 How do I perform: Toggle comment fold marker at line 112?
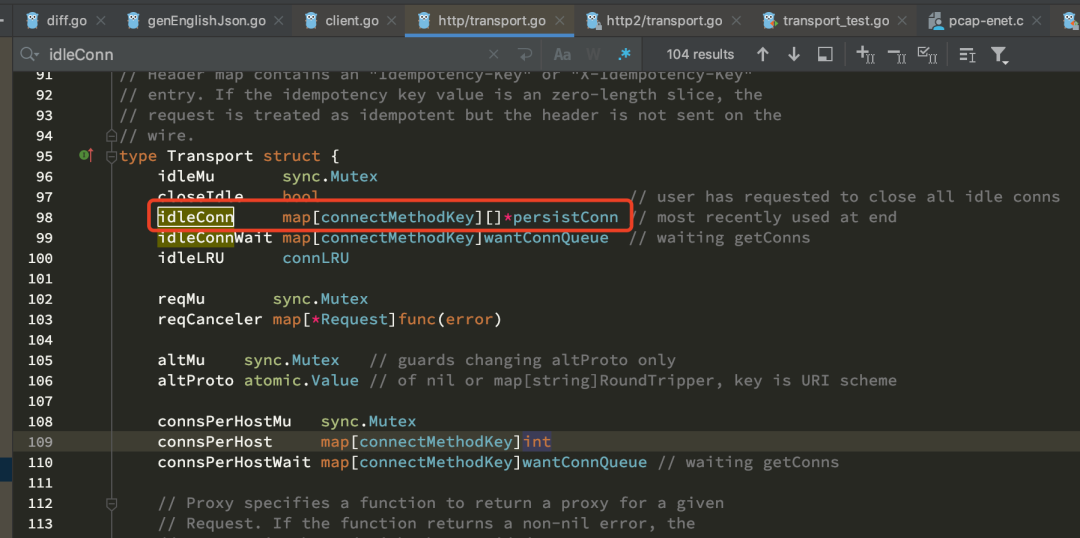pos(111,504)
